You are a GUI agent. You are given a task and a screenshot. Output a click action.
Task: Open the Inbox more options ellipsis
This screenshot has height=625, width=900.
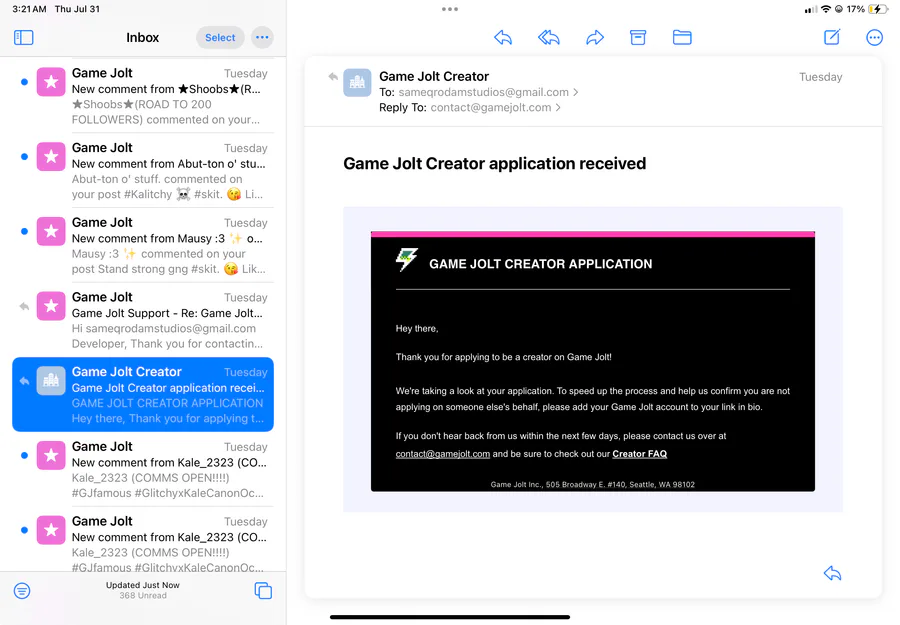pyautogui.click(x=262, y=37)
